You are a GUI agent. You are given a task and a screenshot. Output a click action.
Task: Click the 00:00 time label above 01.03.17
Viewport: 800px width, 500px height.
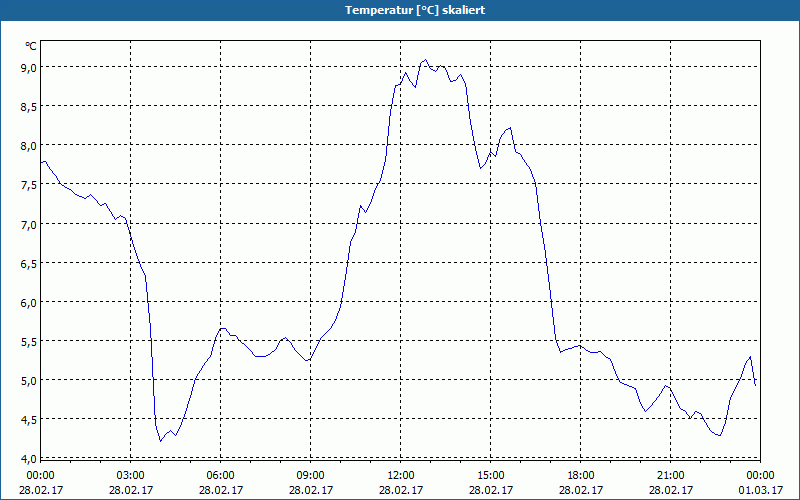click(760, 476)
